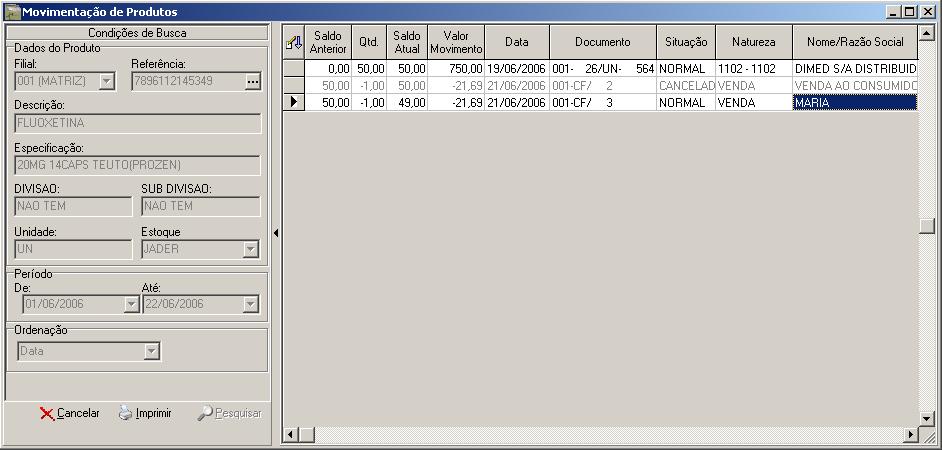The width and height of the screenshot is (942, 450).
Task: Minimize the Movimentação de Produtos window
Action: (893, 11)
